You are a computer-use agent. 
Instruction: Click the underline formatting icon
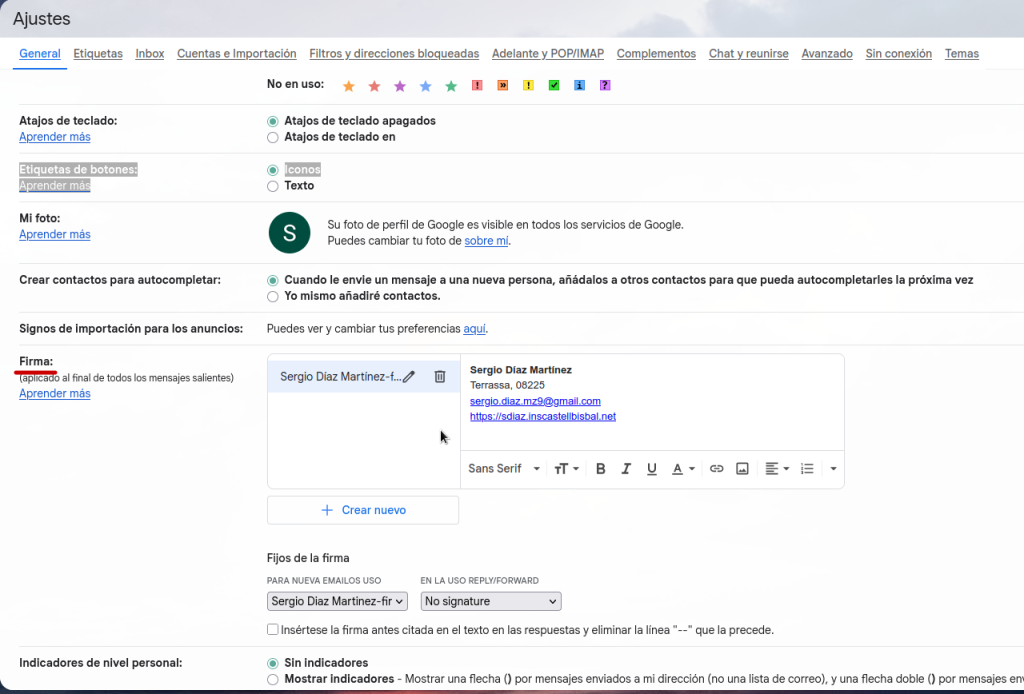point(652,469)
